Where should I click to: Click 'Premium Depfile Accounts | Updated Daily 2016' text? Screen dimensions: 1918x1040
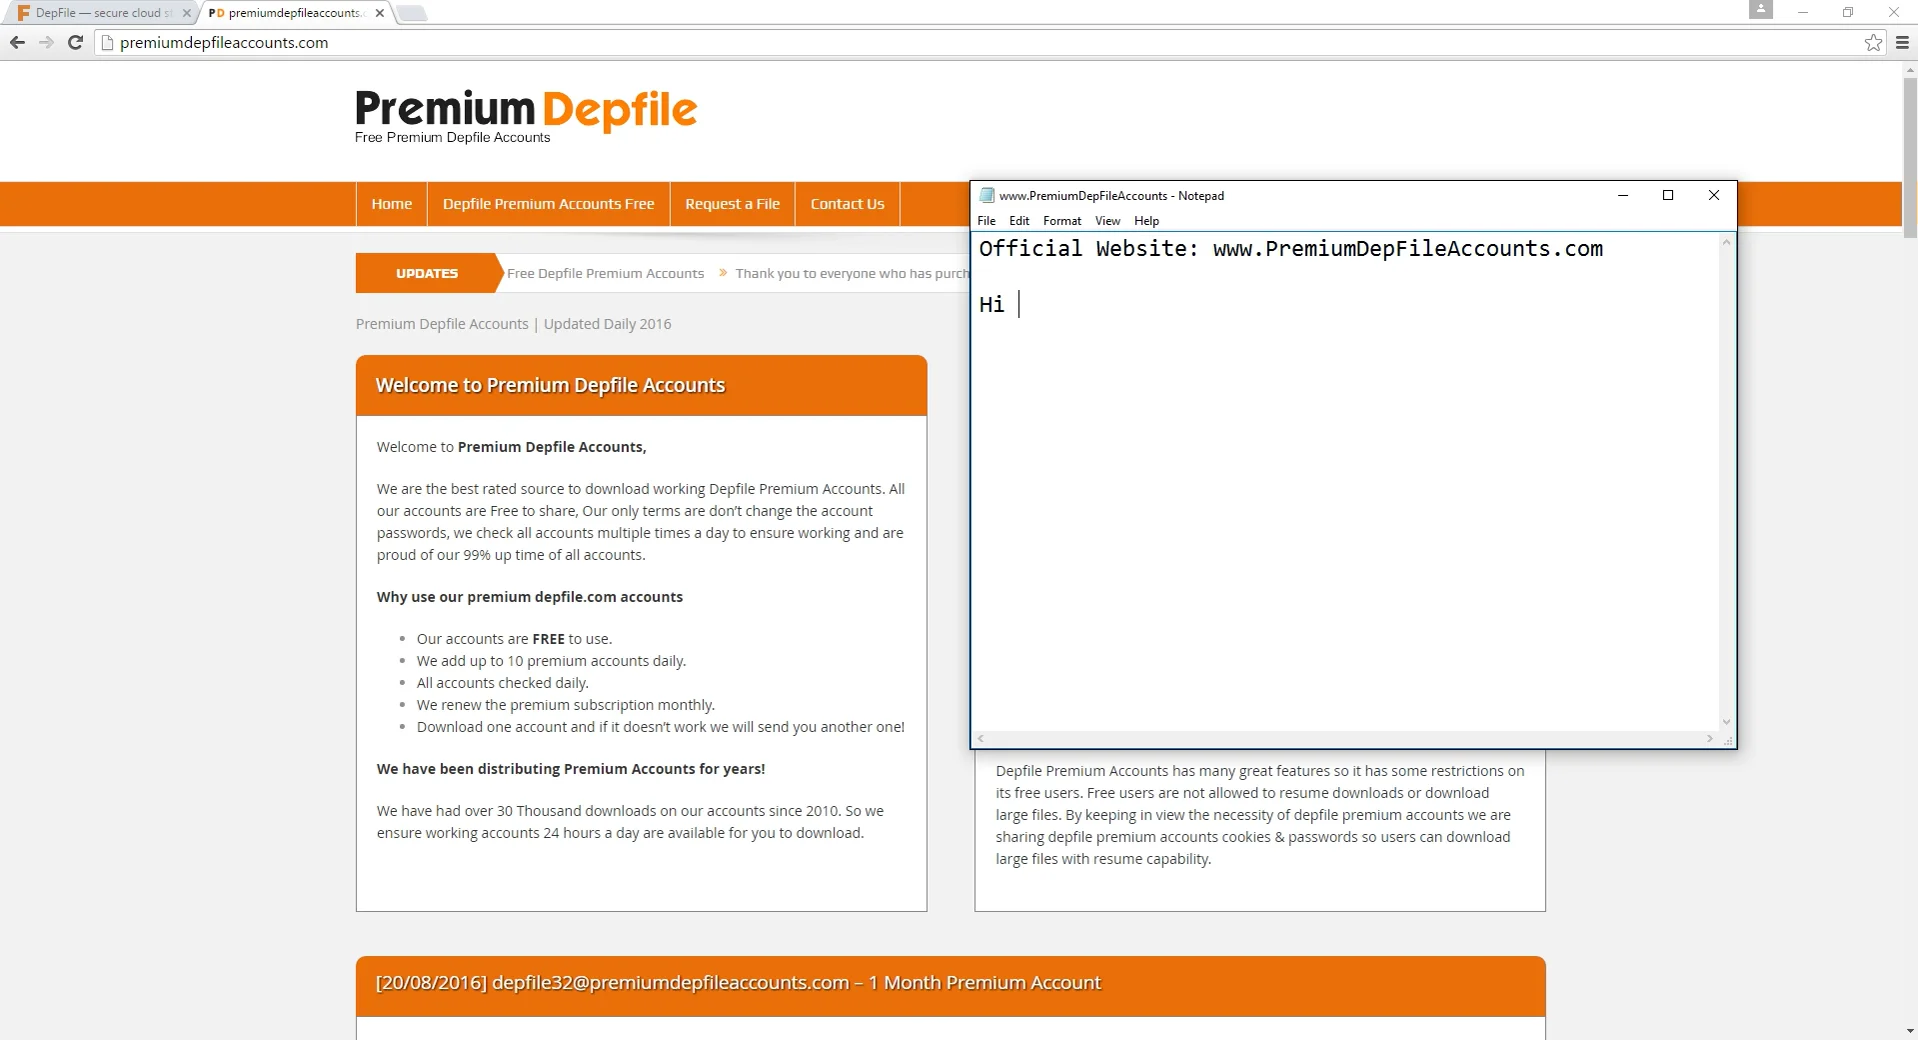point(513,324)
